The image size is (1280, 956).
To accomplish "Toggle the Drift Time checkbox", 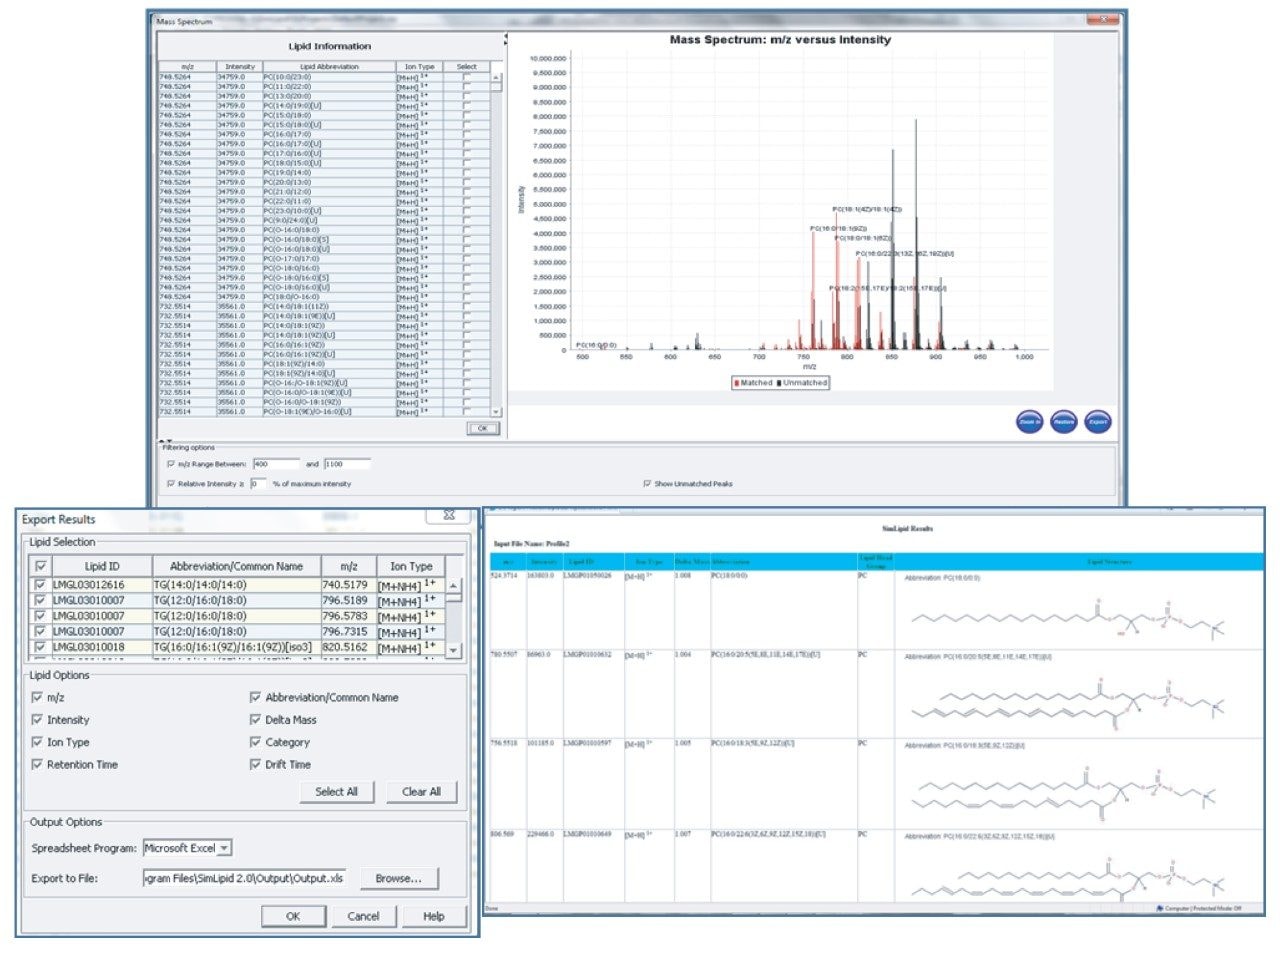I will pos(255,765).
